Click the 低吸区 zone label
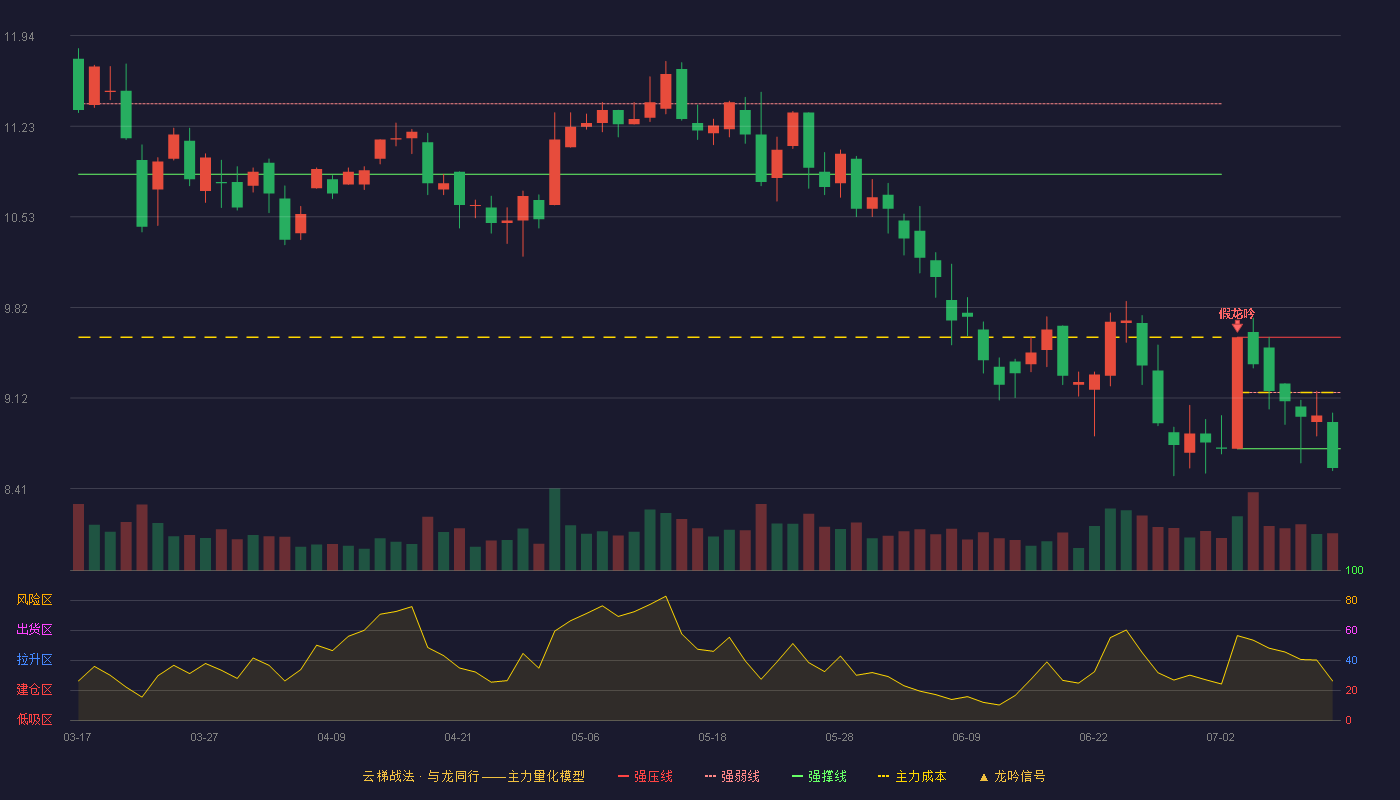Screen dimensions: 1400x800 34,719
